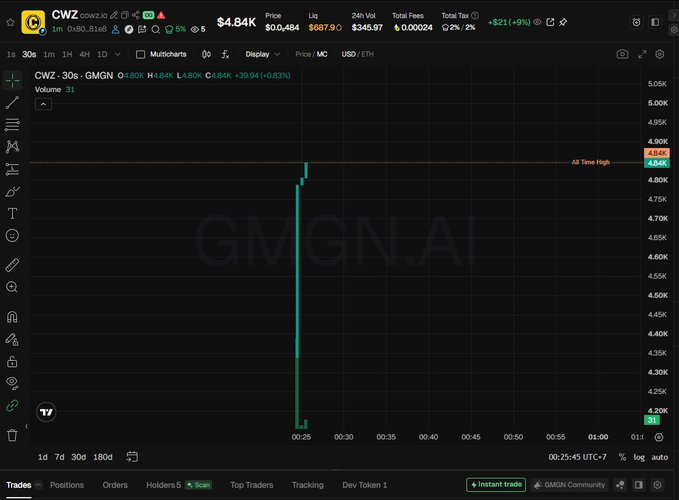
Task: Open the add-note icon next to the contract address
Action: pos(142,29)
